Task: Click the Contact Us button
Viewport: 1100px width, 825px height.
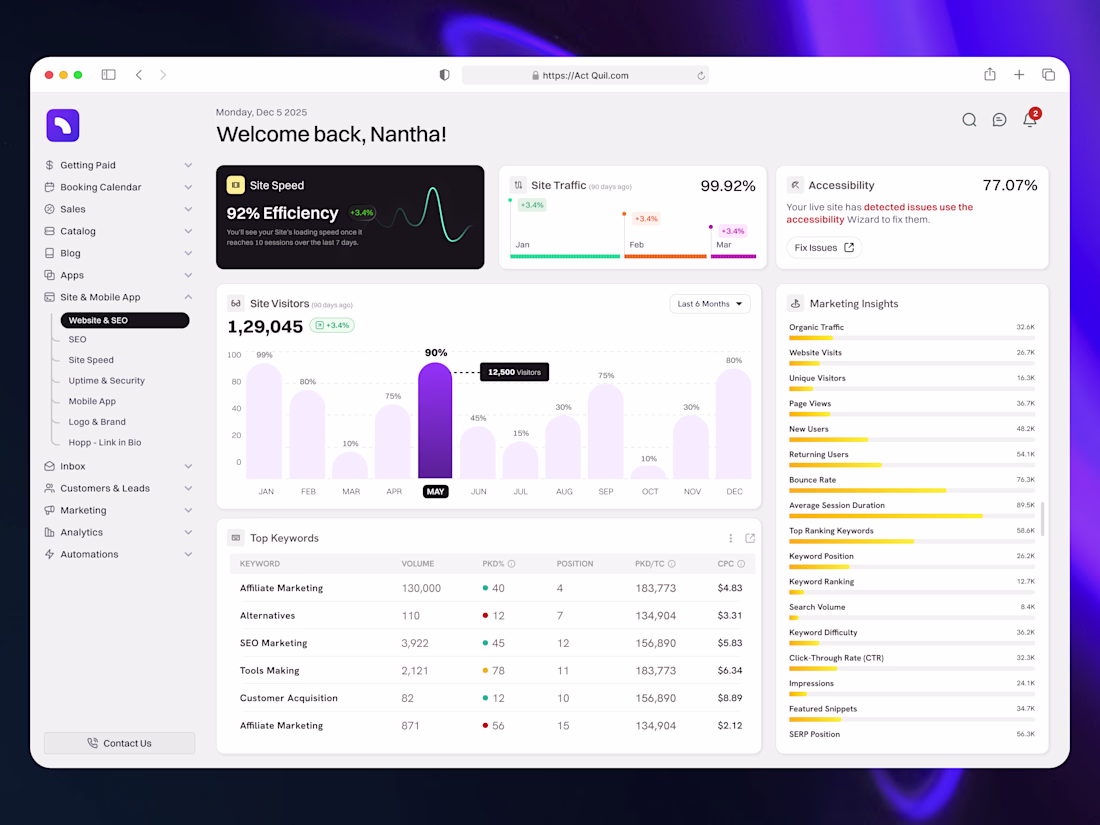Action: [119, 743]
